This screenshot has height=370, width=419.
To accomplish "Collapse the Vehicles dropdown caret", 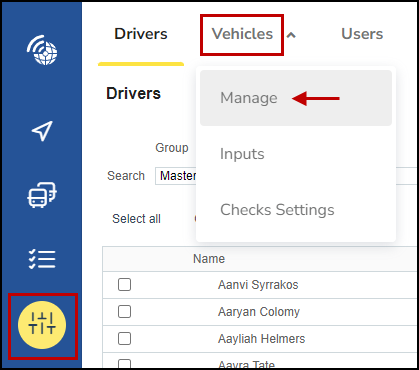I will 291,35.
